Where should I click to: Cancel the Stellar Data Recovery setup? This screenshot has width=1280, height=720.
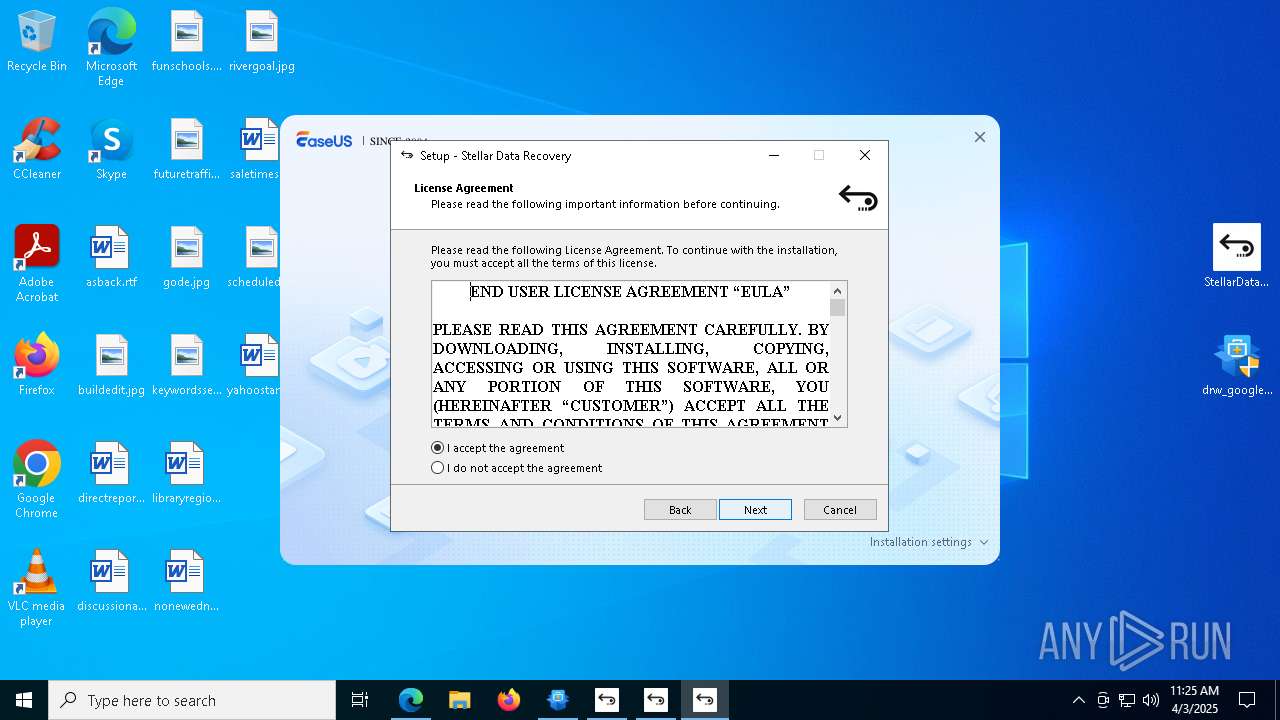point(840,510)
